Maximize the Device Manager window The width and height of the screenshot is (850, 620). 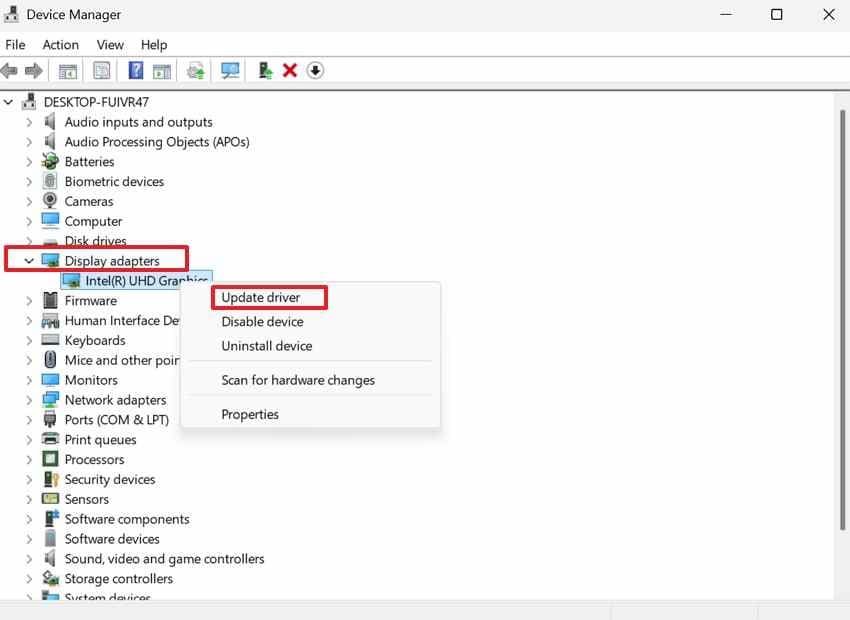coord(776,15)
